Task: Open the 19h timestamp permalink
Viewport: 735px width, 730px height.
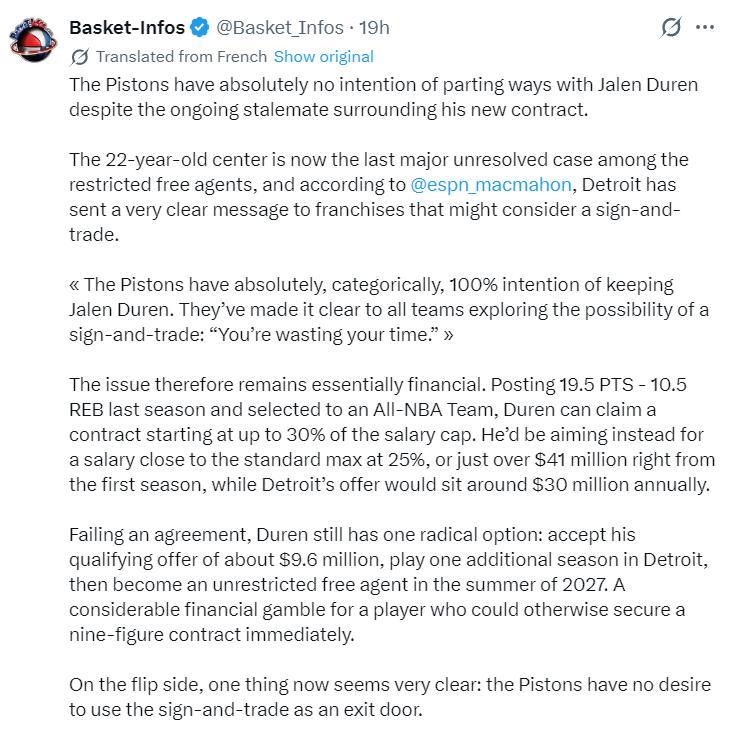Action: click(x=374, y=28)
